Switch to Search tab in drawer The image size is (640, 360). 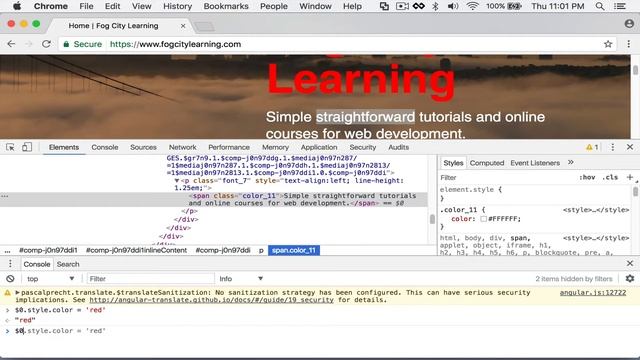tap(68, 264)
